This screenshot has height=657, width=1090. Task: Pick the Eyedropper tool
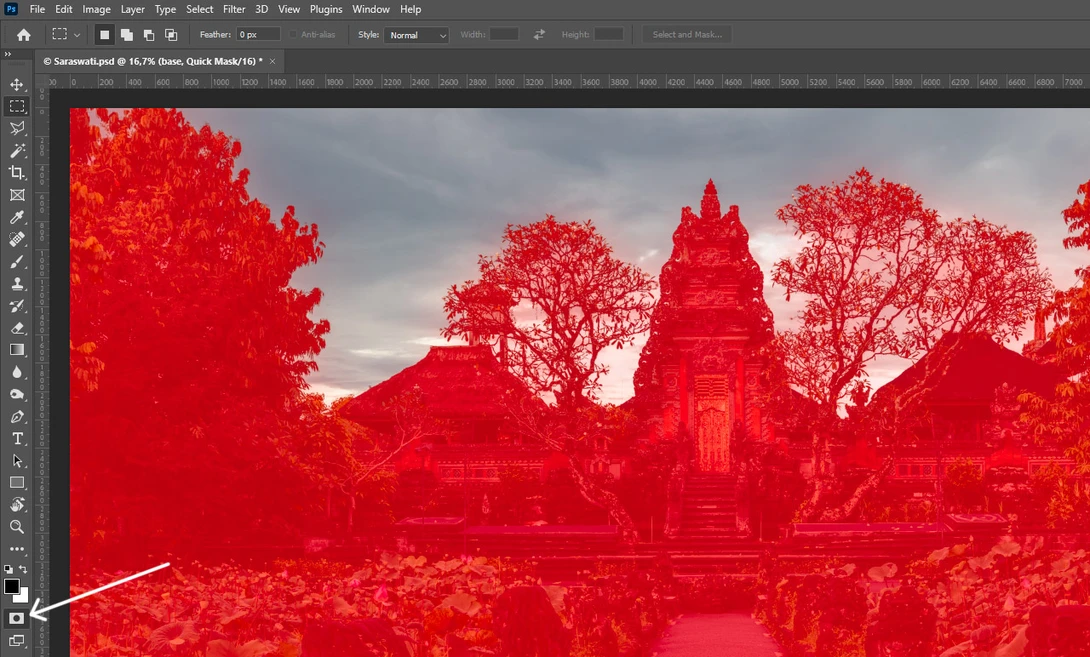[x=17, y=217]
